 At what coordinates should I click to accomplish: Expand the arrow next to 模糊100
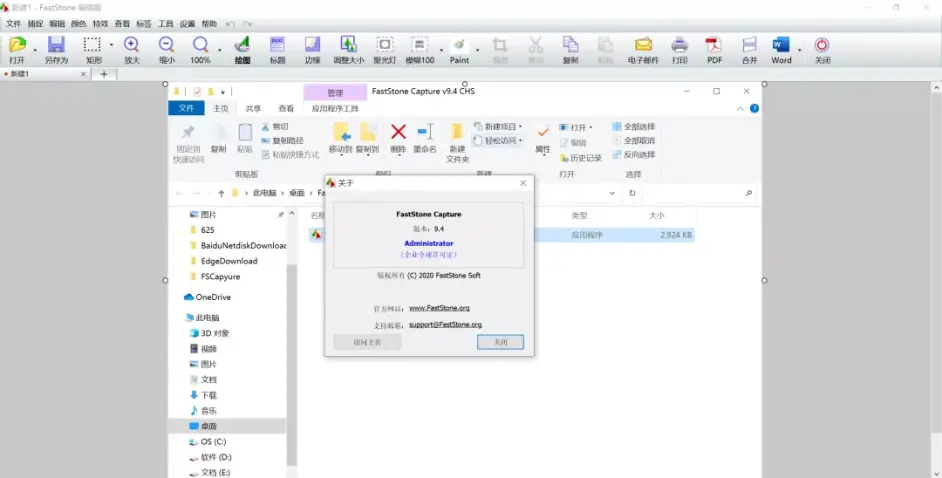coord(442,50)
